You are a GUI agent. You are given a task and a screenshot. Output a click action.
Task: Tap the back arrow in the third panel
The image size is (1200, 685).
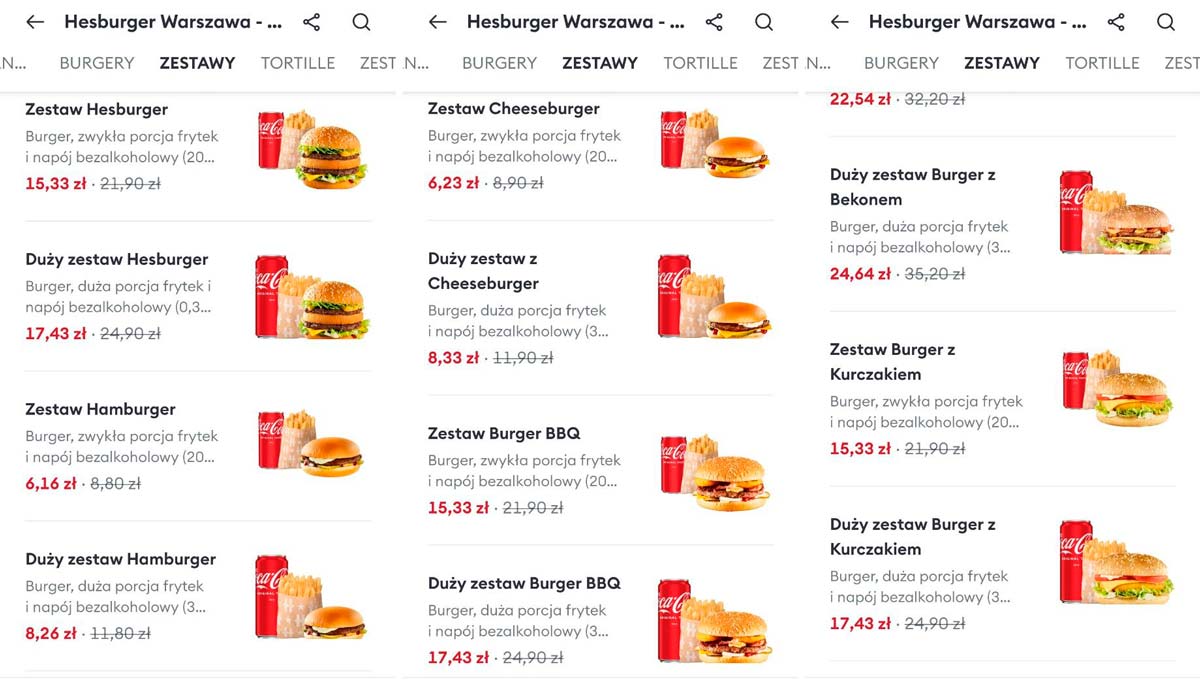839,22
